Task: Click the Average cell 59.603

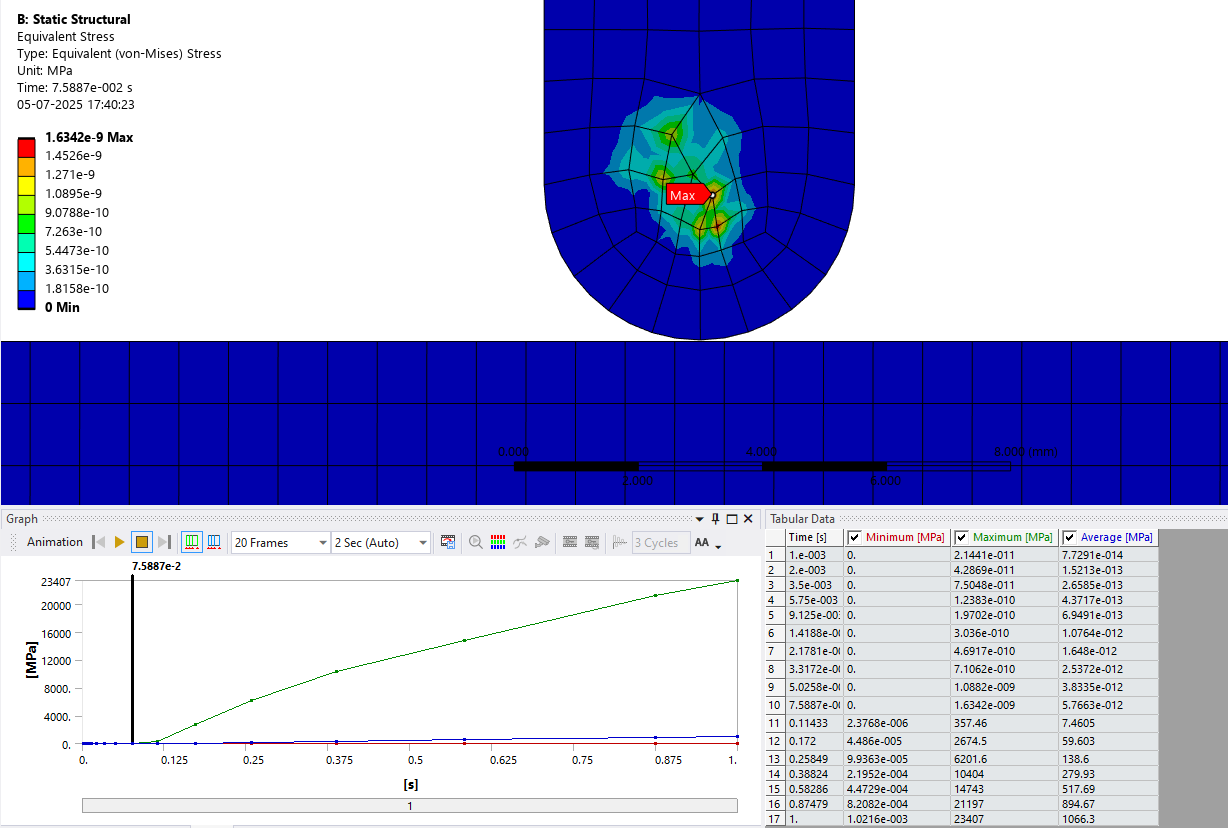Action: tap(1108, 741)
